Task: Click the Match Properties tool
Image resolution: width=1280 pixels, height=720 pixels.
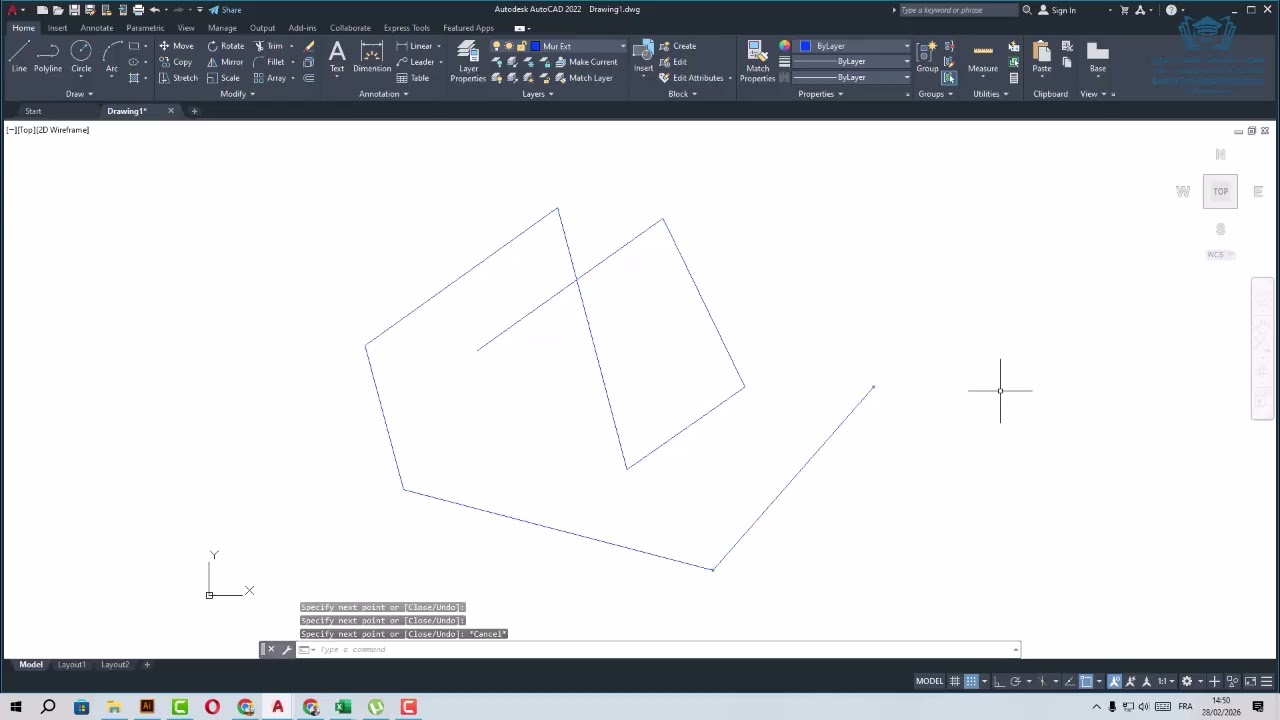Action: (x=757, y=61)
